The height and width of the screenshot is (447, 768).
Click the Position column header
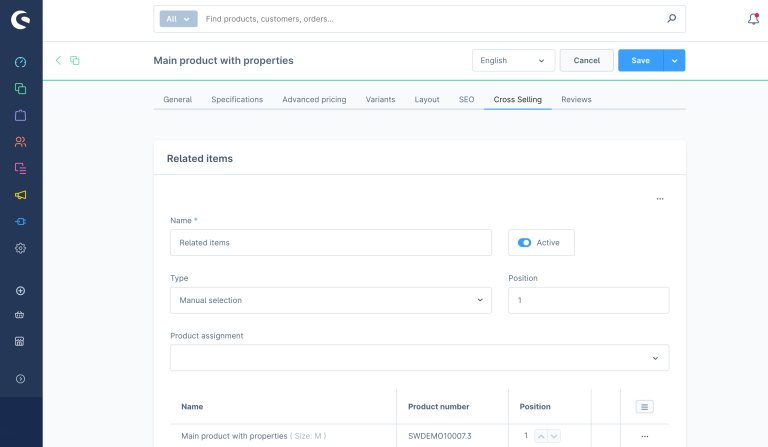click(535, 406)
